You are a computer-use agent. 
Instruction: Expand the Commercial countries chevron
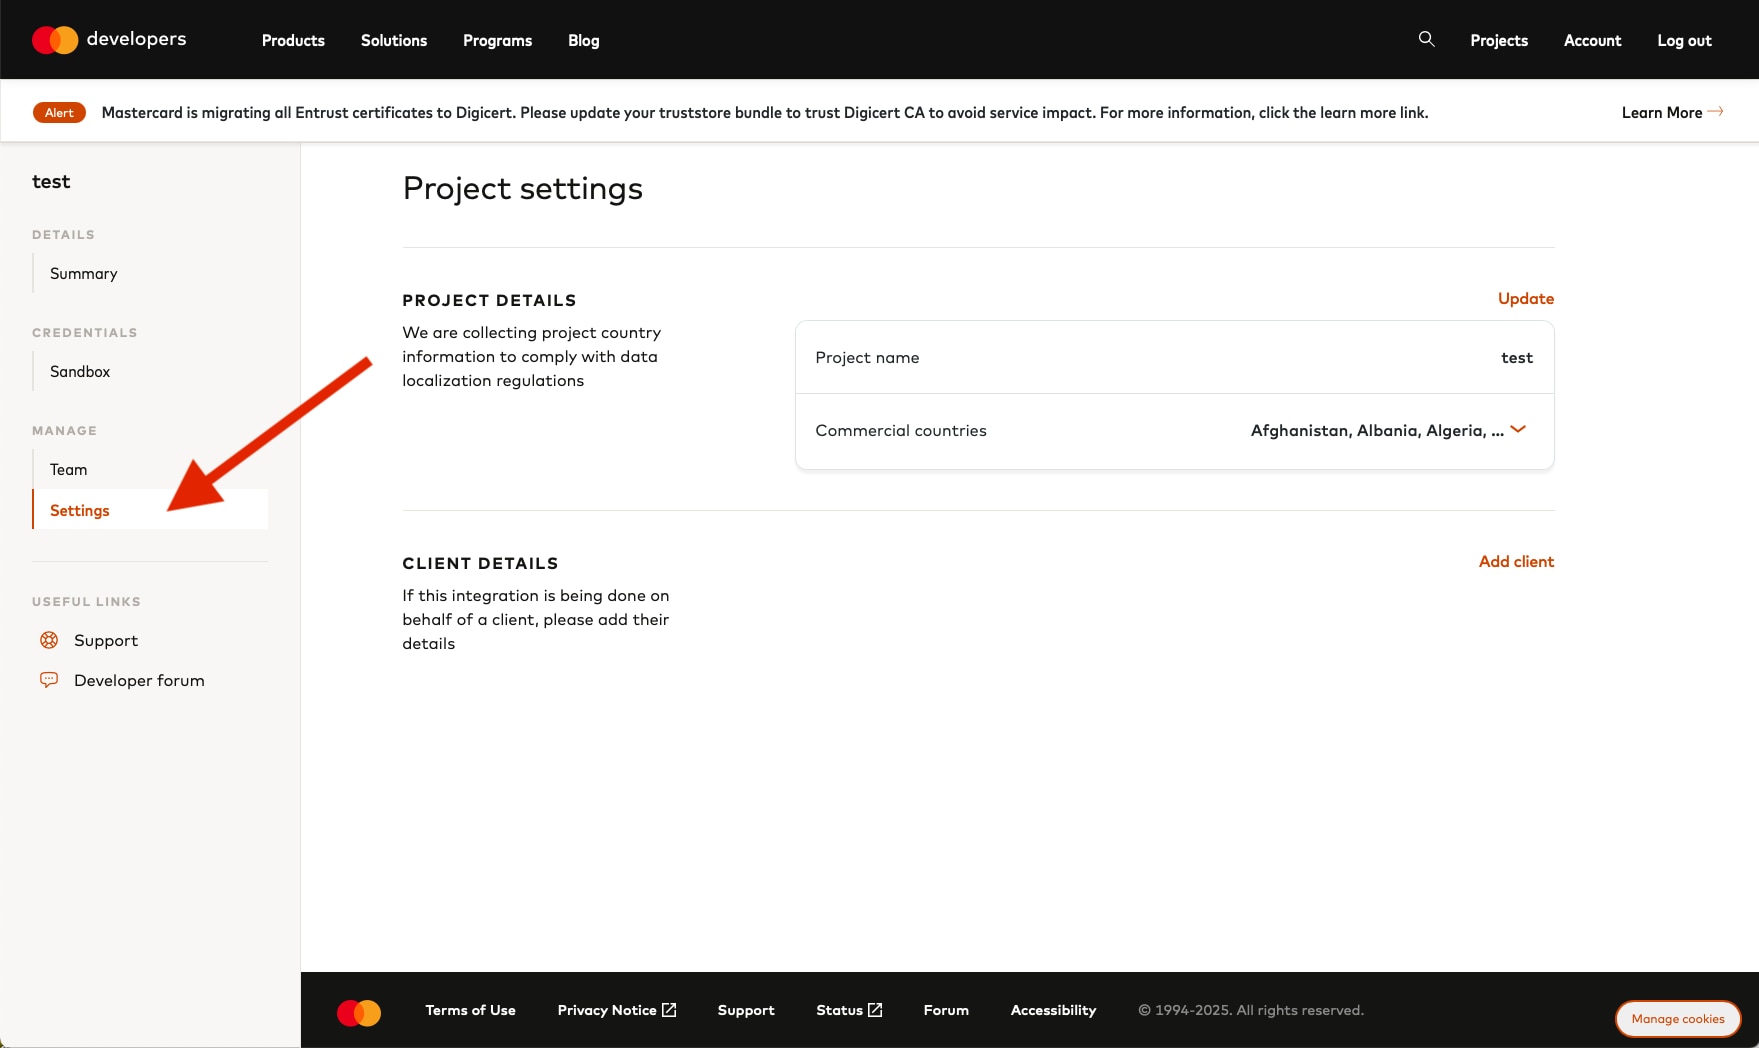click(x=1518, y=429)
